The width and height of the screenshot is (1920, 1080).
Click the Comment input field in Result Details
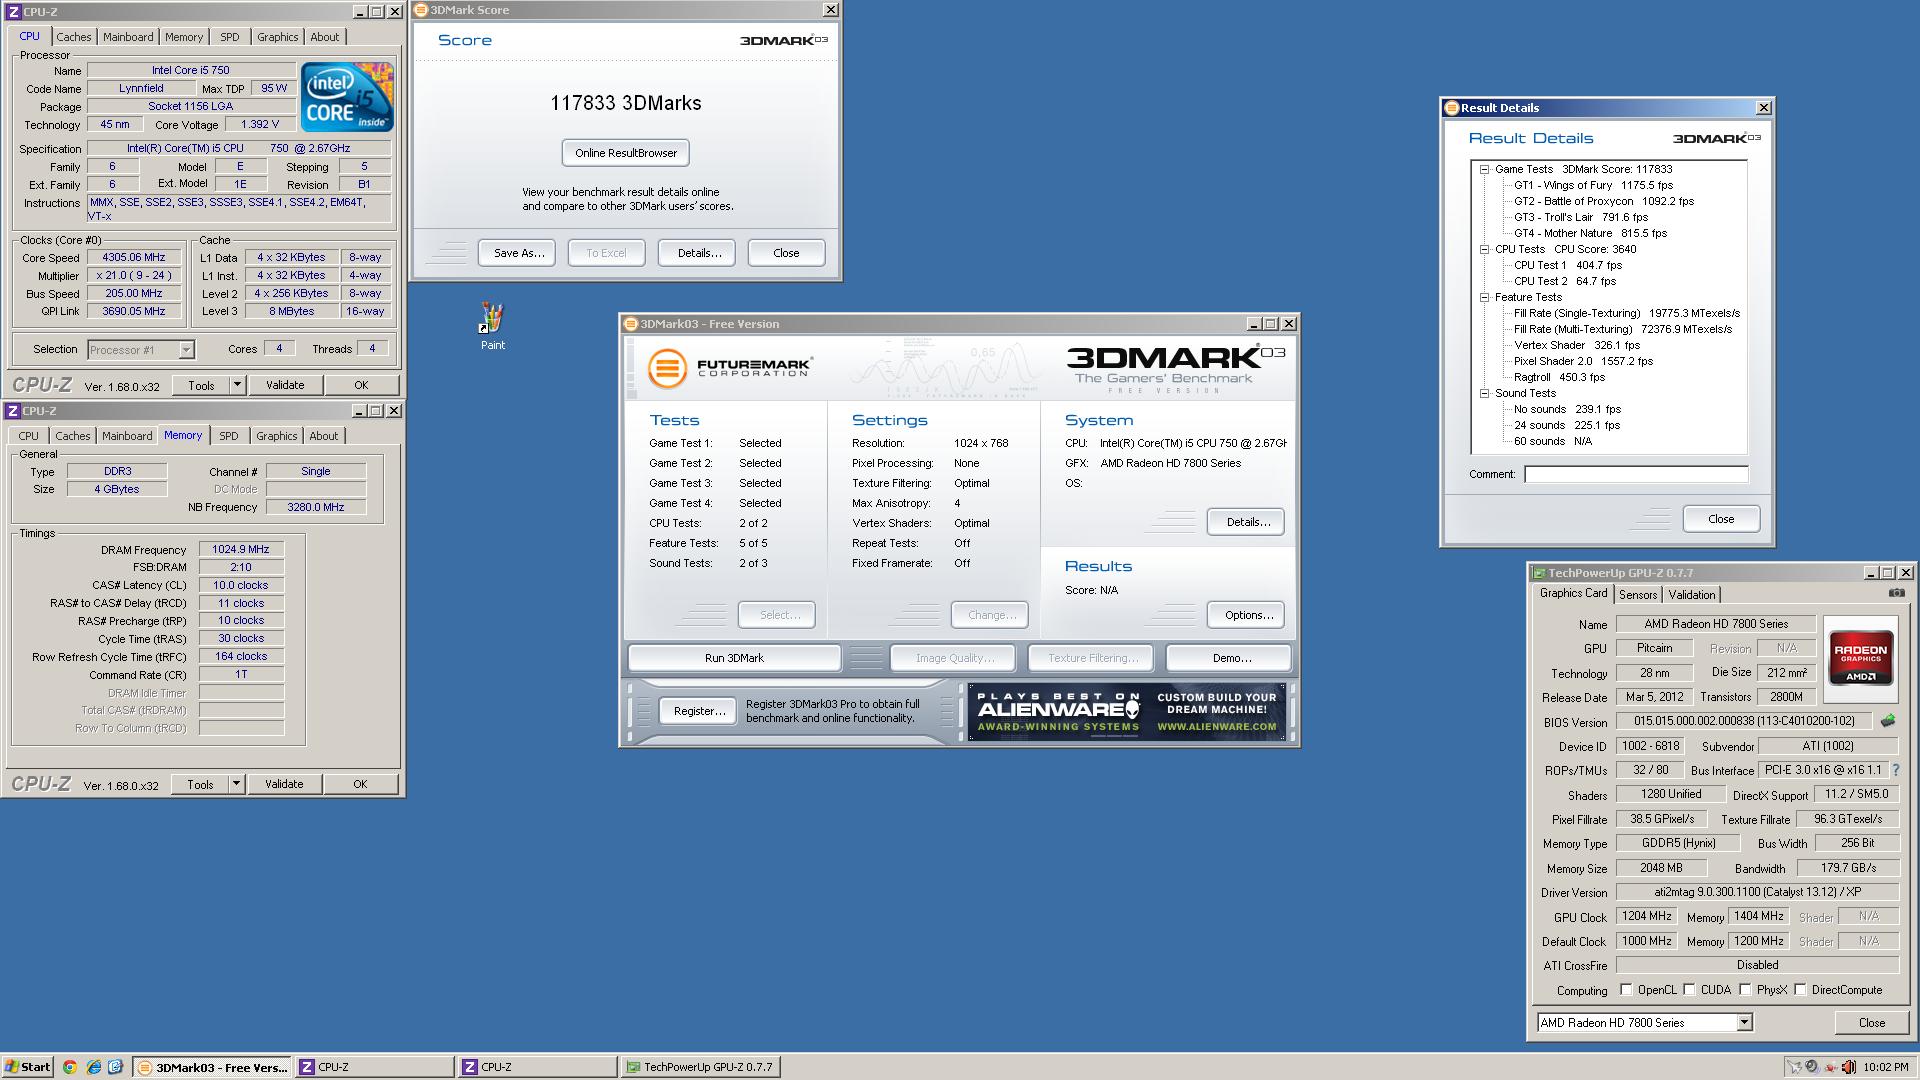[1636, 474]
